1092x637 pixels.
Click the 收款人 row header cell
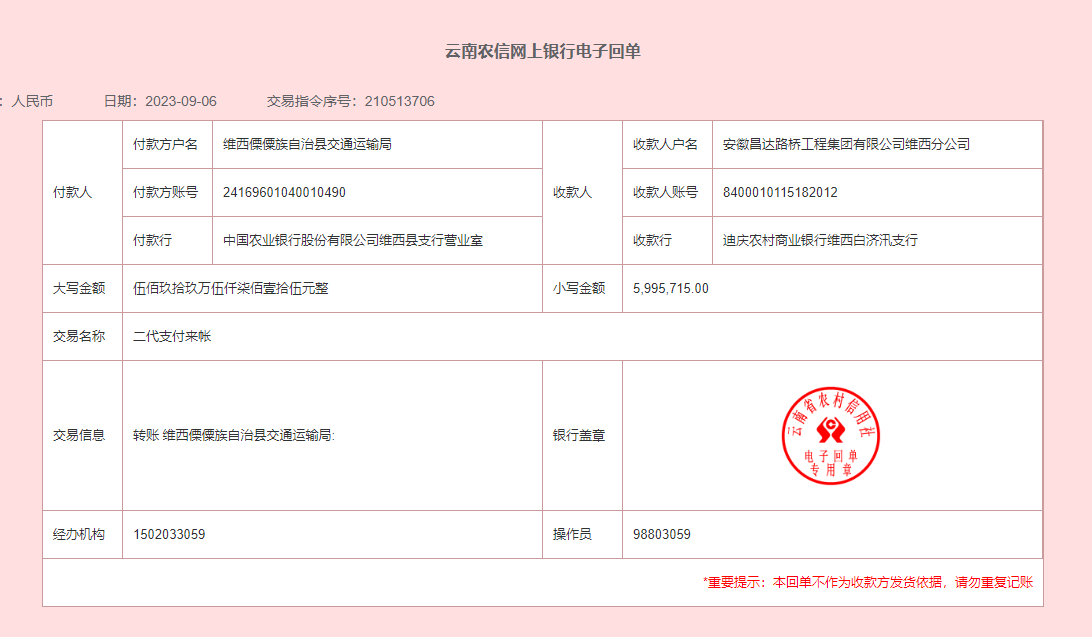coord(572,192)
